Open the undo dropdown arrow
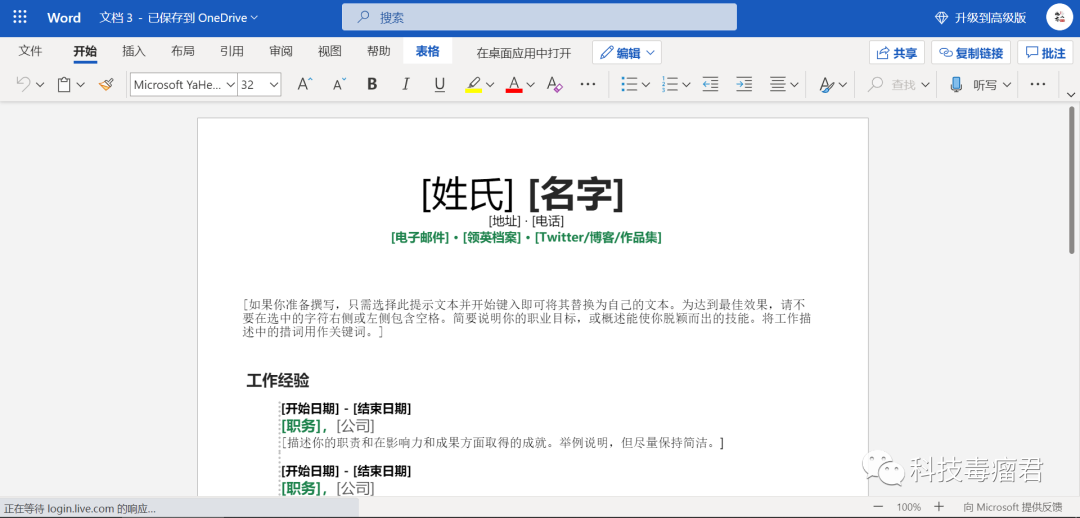 40,85
